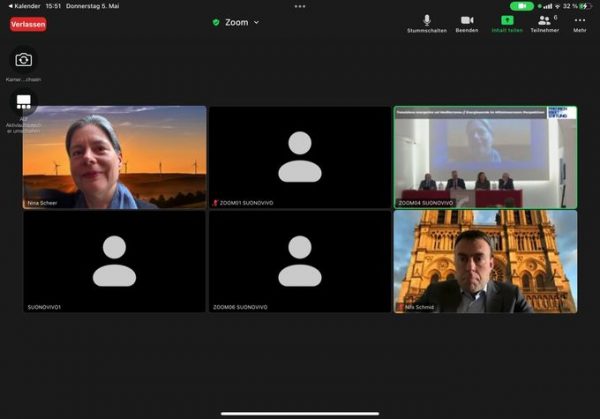Share content via Inhalt teilen

coord(507,24)
